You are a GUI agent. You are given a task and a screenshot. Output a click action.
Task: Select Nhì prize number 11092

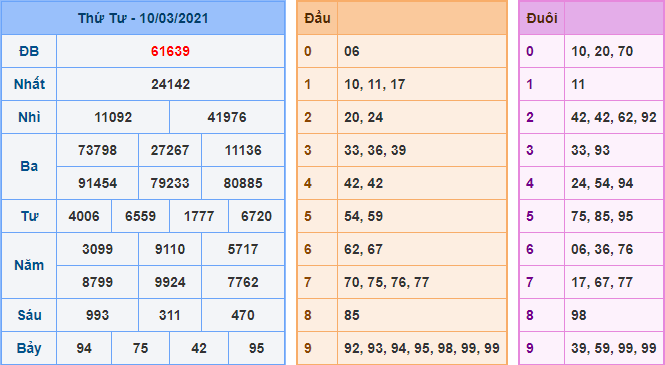coord(113,117)
